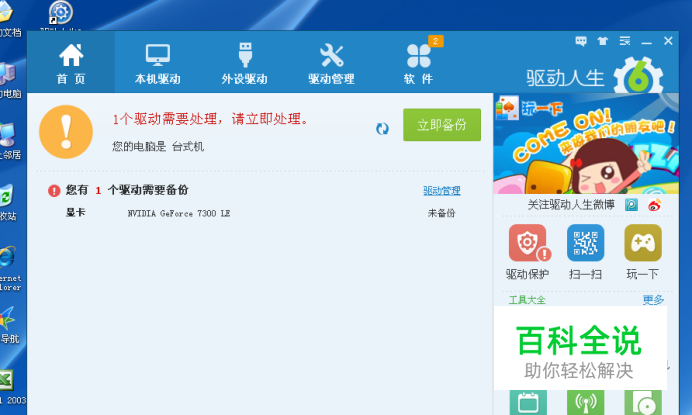Viewport: 692px width, 415px height.
Task: Click the badge 2 on 软件
Action: (436, 41)
